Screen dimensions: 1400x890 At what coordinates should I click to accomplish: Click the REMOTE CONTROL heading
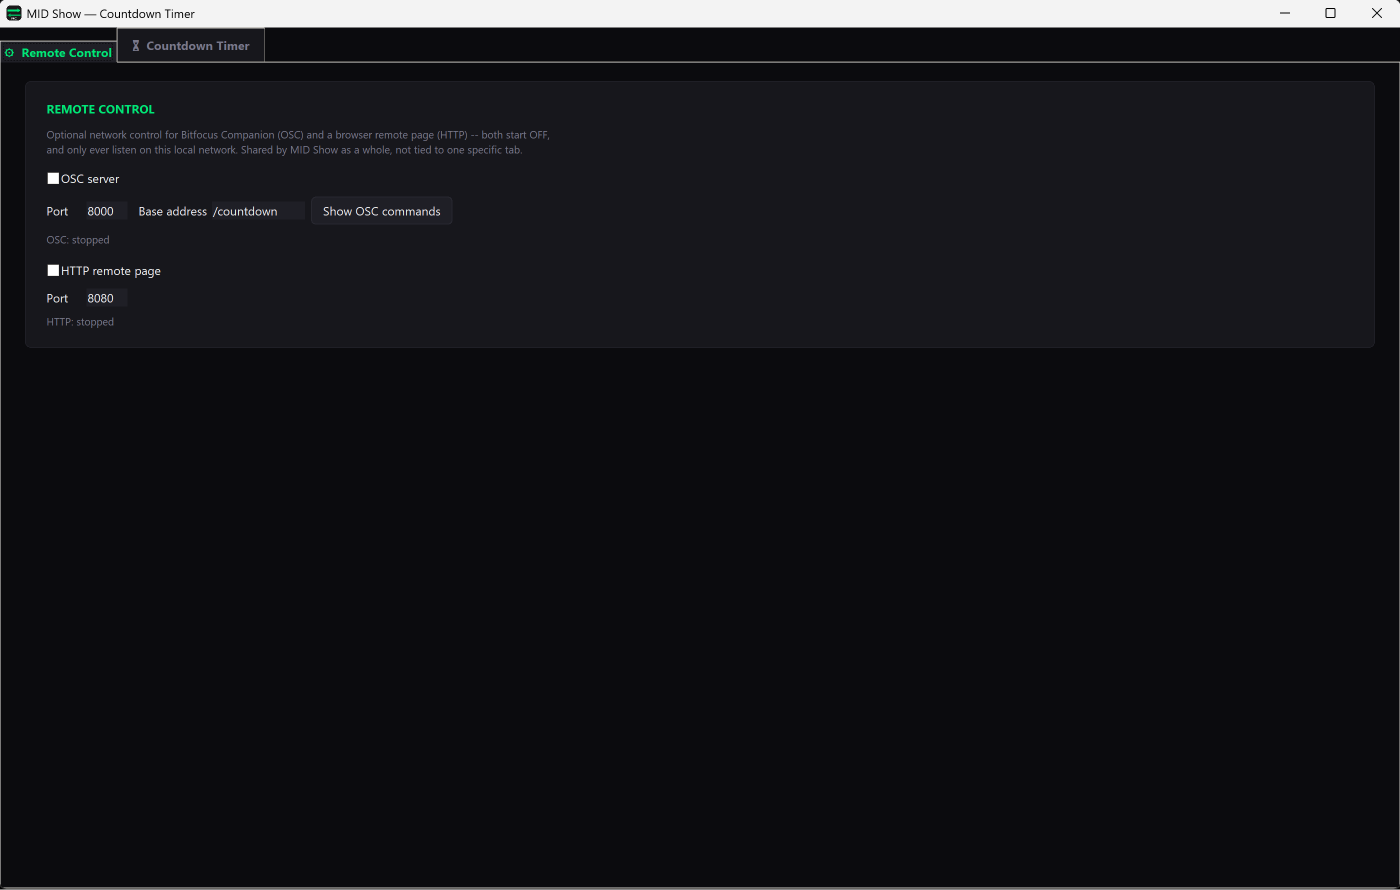[101, 109]
